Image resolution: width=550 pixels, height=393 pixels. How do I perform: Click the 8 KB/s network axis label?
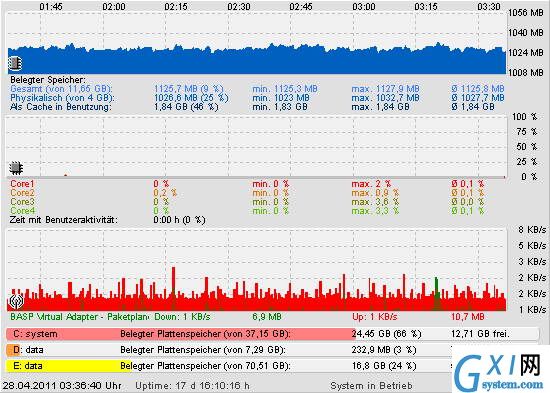532,229
